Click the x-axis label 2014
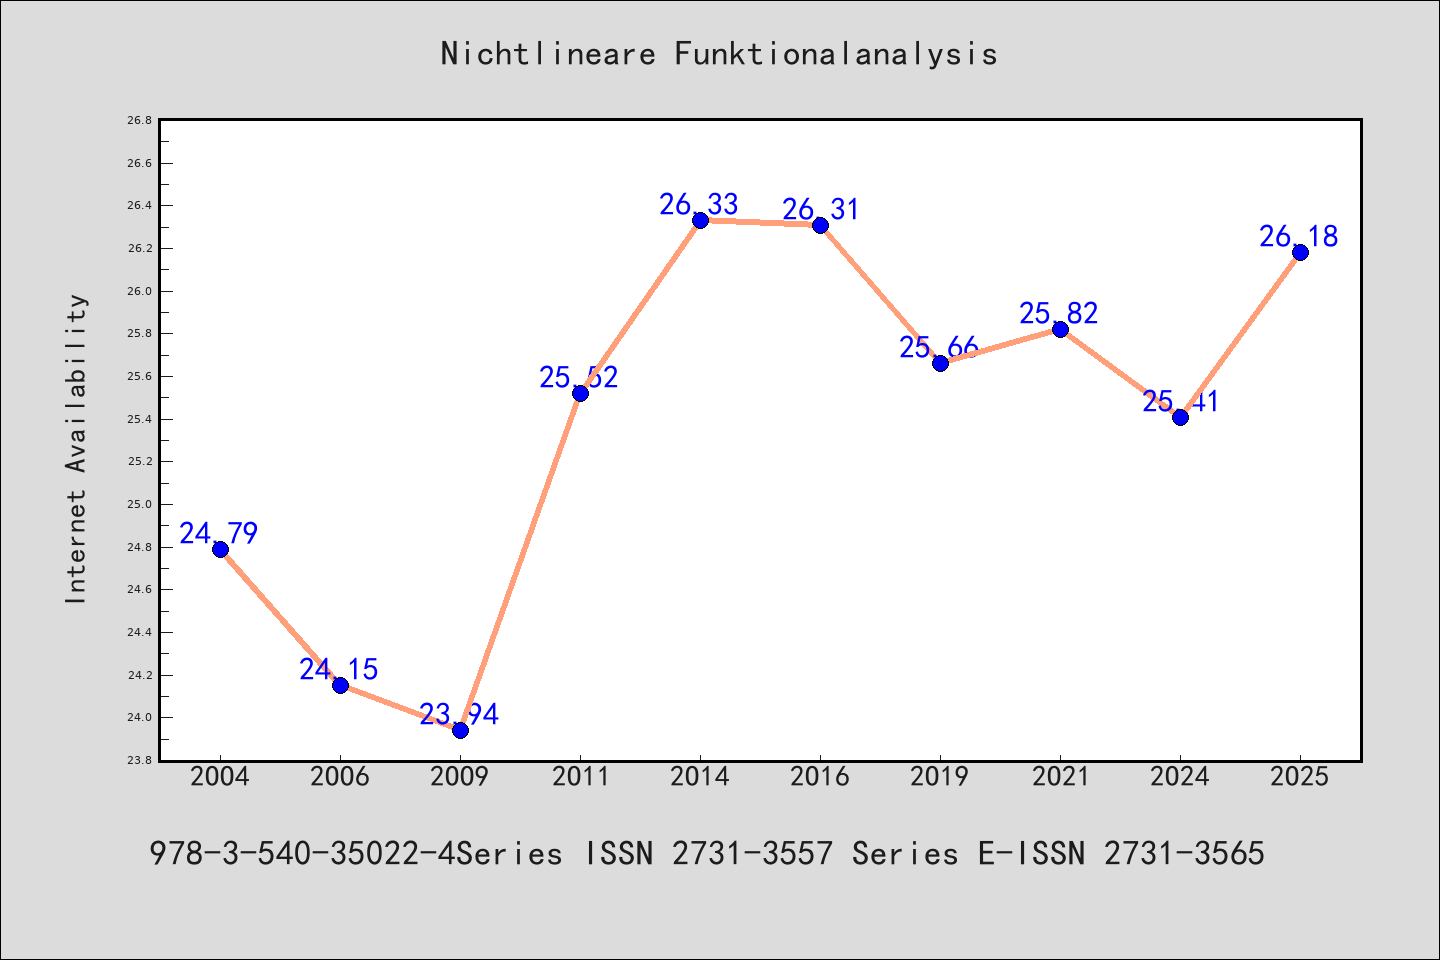The image size is (1440, 960). (700, 777)
